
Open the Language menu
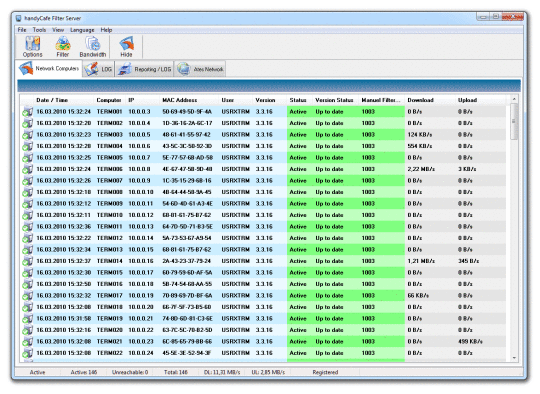[82, 30]
